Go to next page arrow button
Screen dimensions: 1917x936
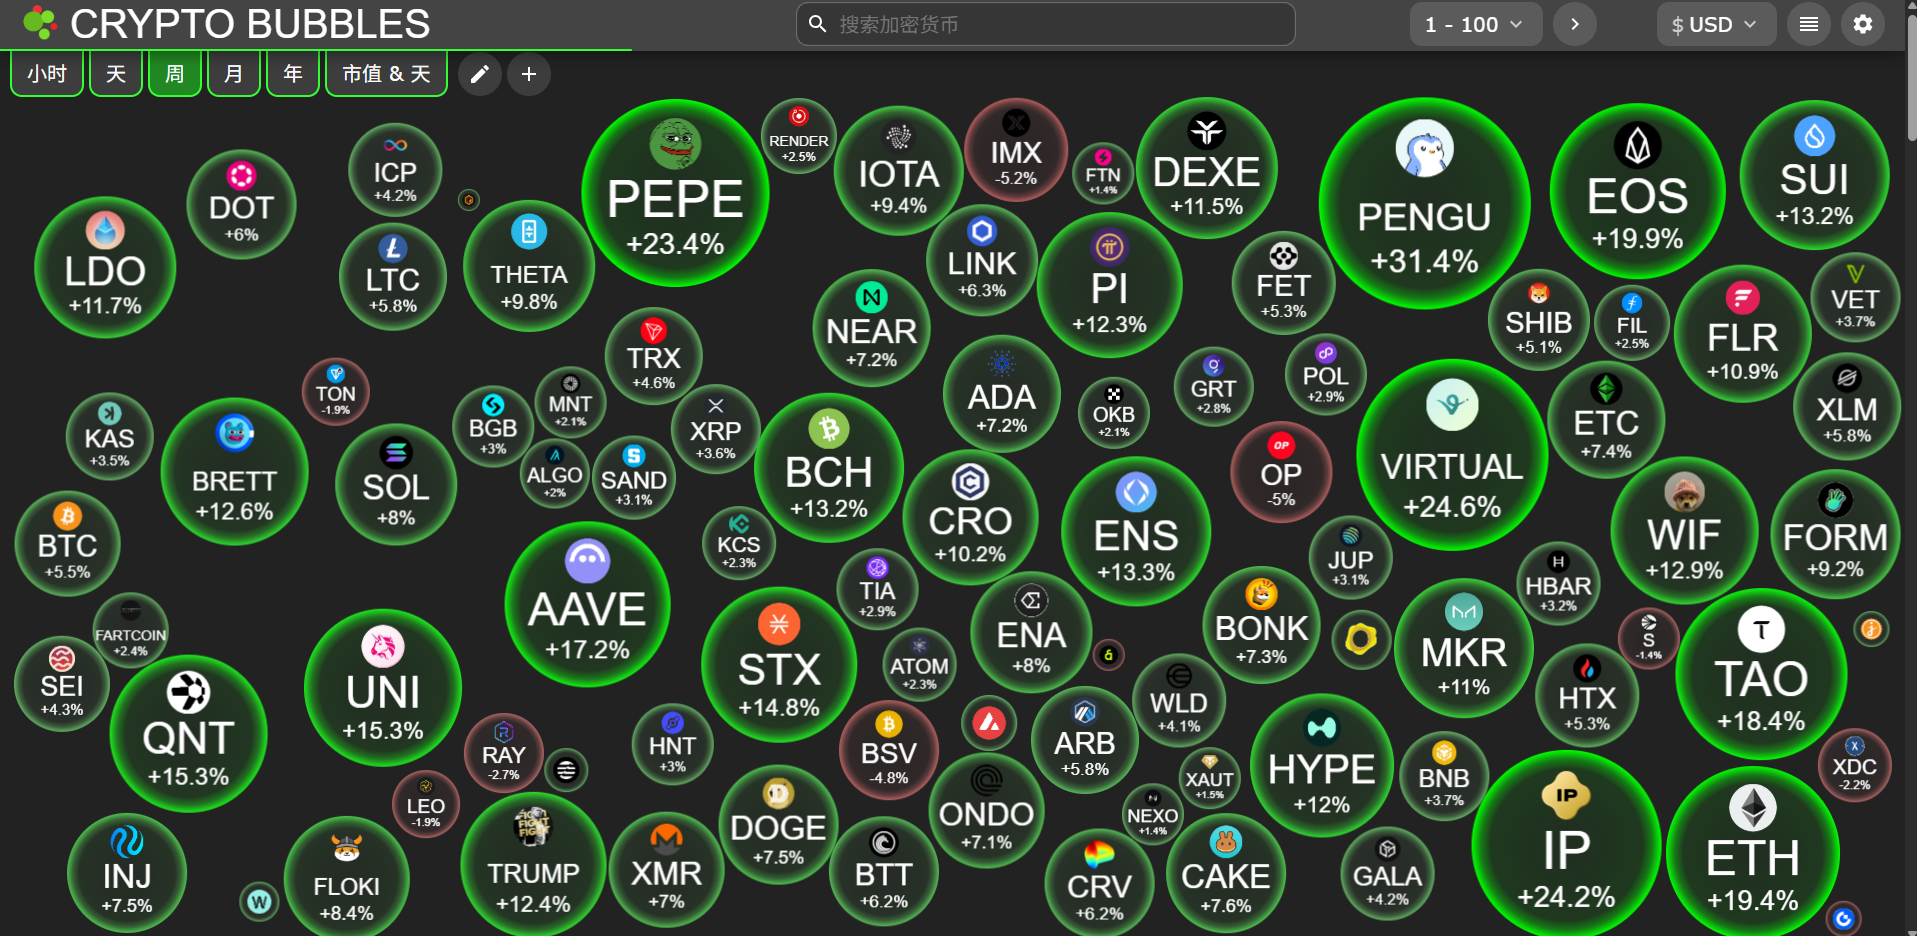(1575, 24)
